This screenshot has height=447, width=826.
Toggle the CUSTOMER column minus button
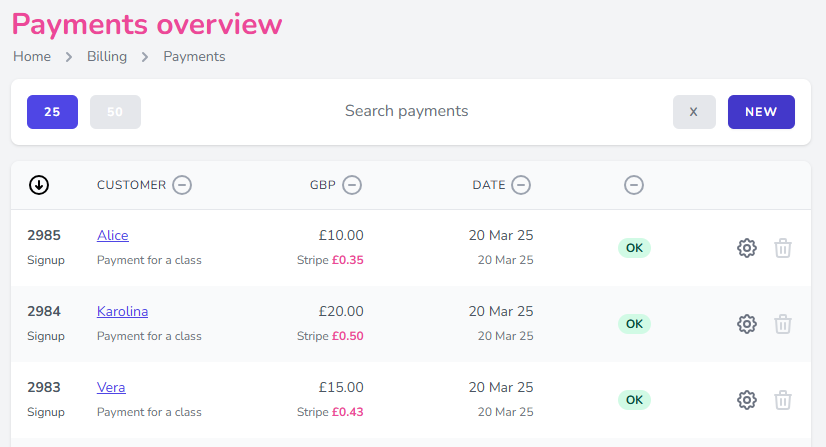point(182,185)
